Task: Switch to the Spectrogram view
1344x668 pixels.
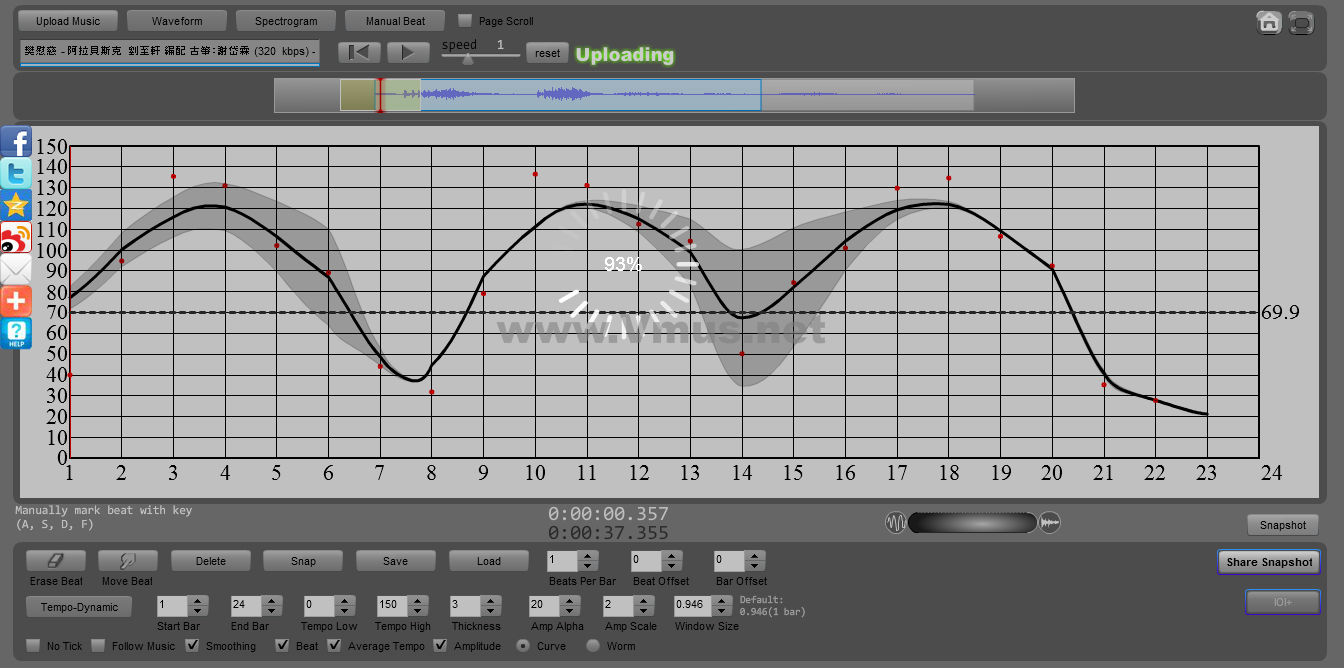Action: [286, 21]
